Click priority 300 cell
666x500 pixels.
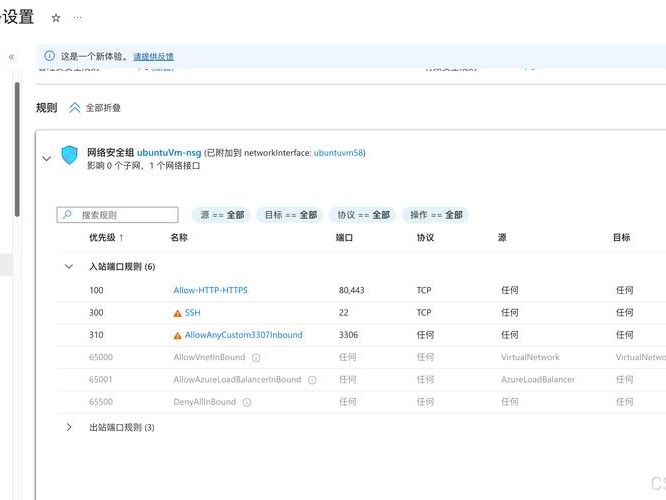pyautogui.click(x=96, y=313)
